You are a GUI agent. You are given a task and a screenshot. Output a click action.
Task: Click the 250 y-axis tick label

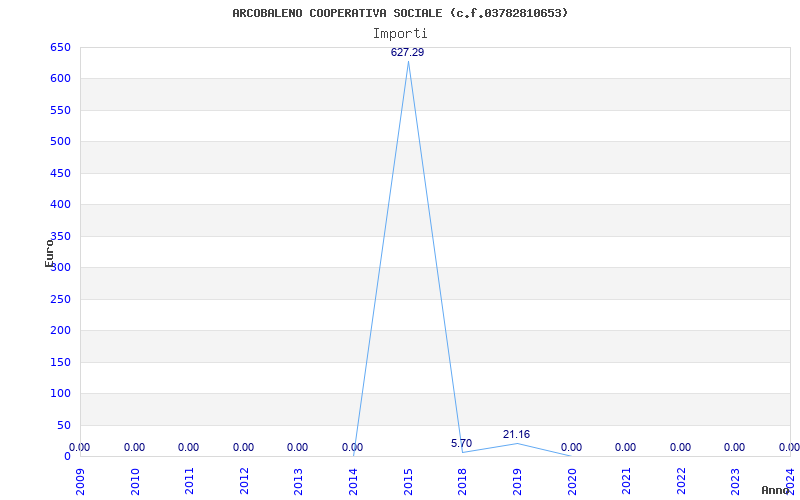pos(60,299)
